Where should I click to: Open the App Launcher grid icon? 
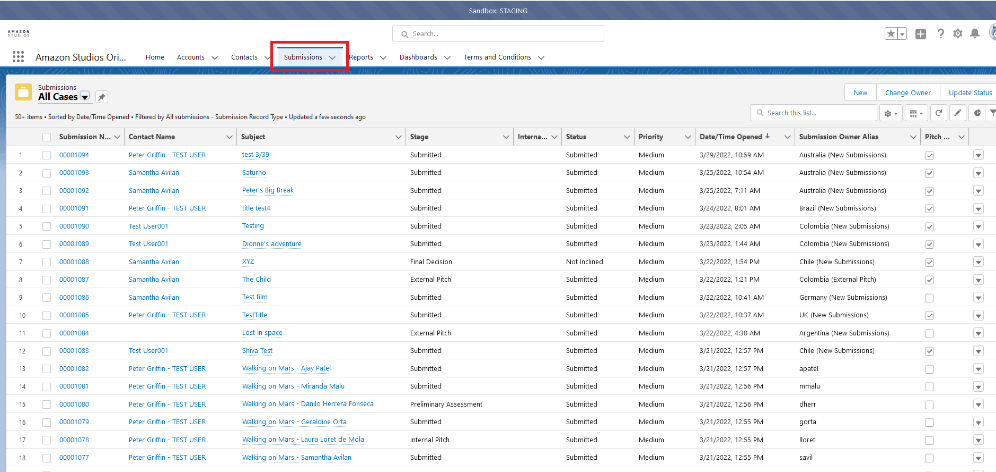[x=18, y=57]
